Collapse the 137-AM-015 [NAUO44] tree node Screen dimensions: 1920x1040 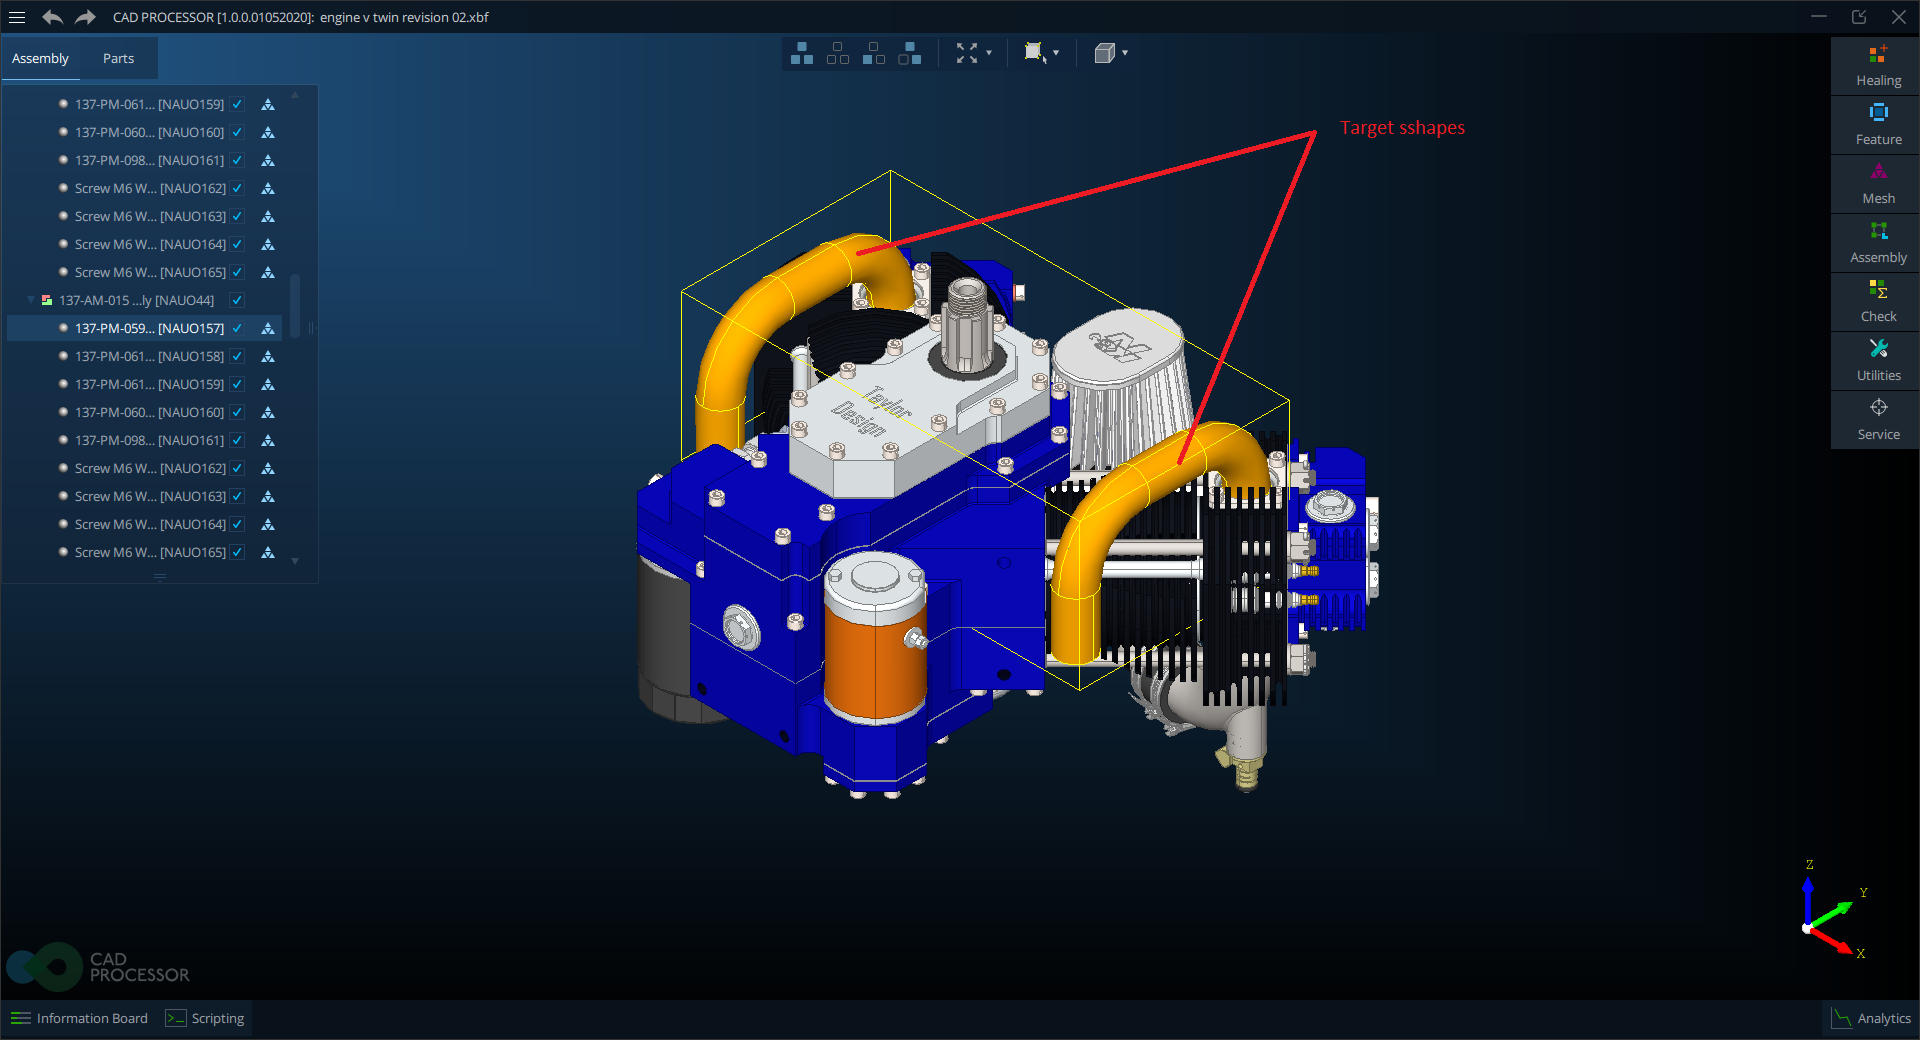coord(31,300)
